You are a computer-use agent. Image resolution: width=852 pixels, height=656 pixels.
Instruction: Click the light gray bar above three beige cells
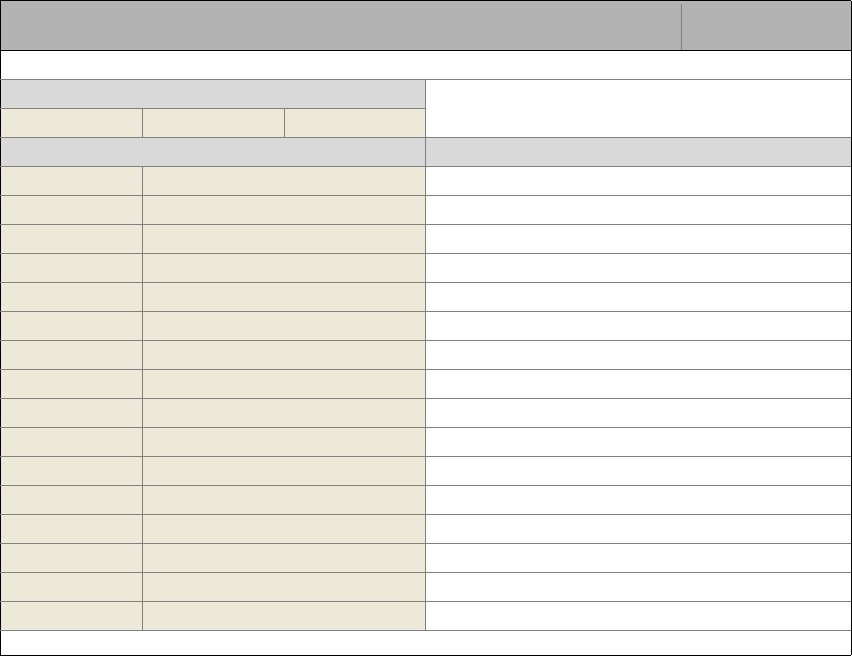coord(212,94)
